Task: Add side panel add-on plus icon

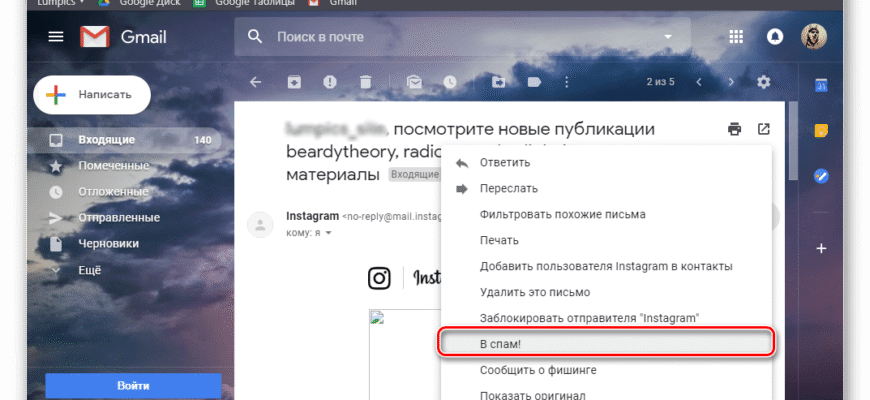Action: point(821,249)
